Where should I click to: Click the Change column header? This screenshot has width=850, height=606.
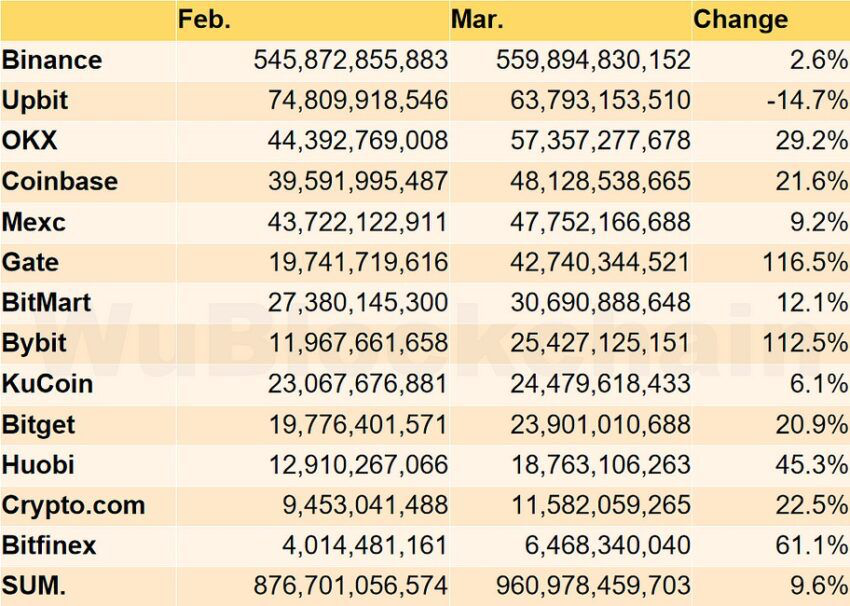(x=740, y=20)
